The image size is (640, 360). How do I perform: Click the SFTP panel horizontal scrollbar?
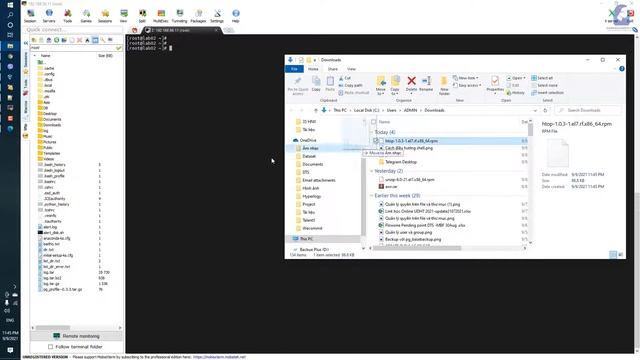[x=53, y=328]
